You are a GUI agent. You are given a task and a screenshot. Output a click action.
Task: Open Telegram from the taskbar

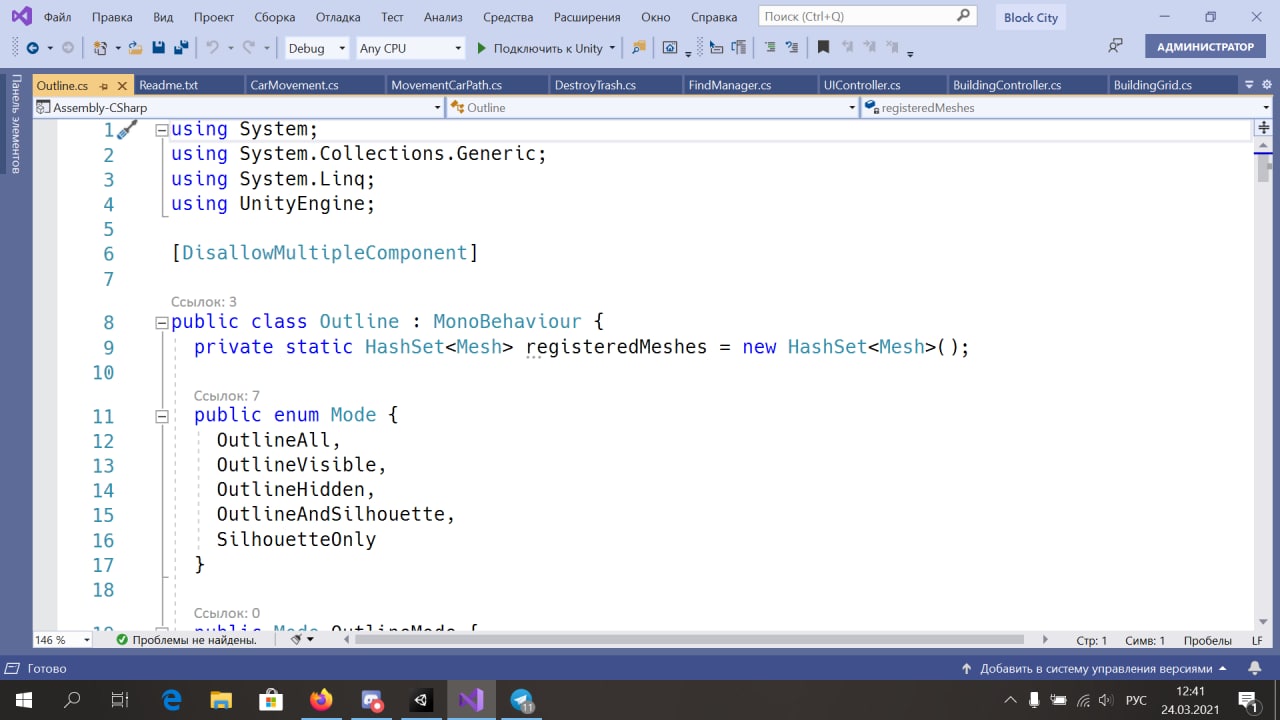tap(521, 700)
